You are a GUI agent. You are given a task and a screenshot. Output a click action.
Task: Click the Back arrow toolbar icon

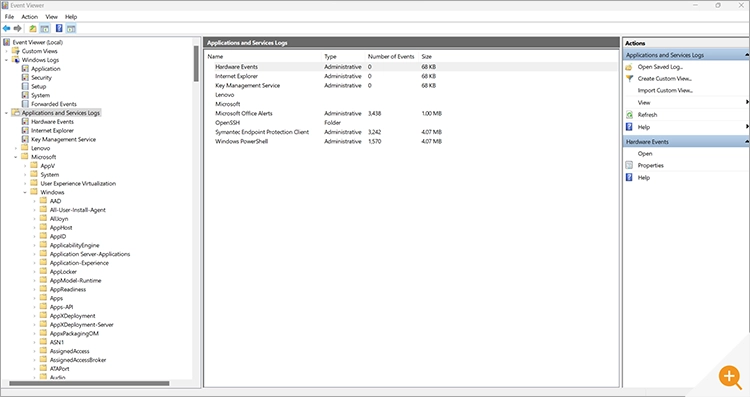[7, 29]
